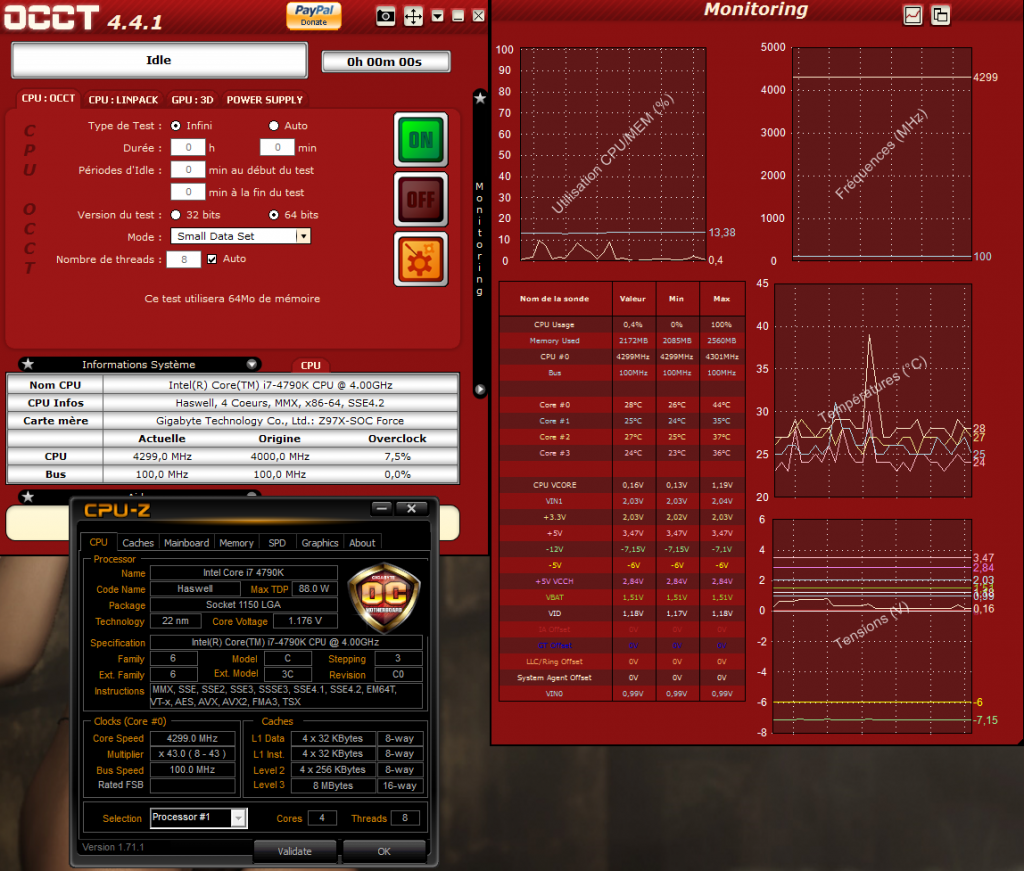Expand the Informations Système dropdown arrow
This screenshot has width=1024, height=871.
pos(251,364)
